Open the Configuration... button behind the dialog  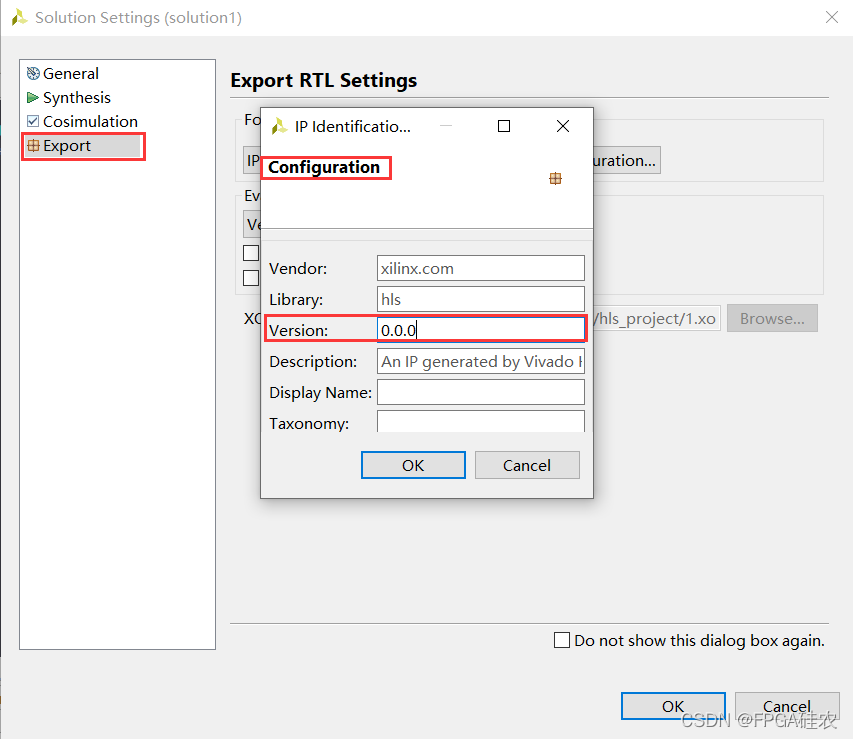626,160
